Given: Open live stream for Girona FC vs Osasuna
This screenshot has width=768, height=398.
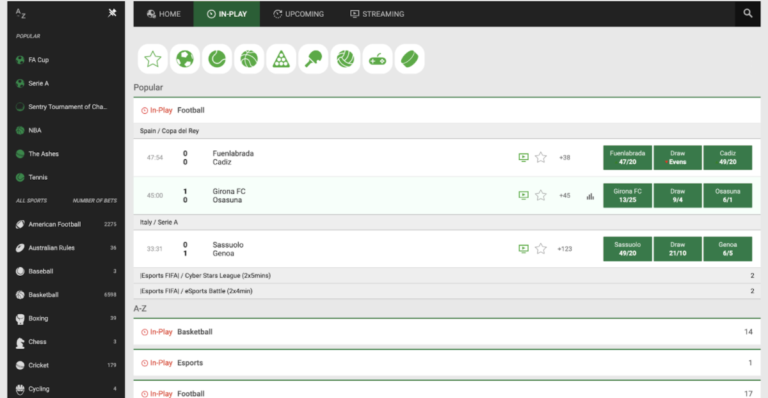Looking at the screenshot, I should tap(524, 195).
